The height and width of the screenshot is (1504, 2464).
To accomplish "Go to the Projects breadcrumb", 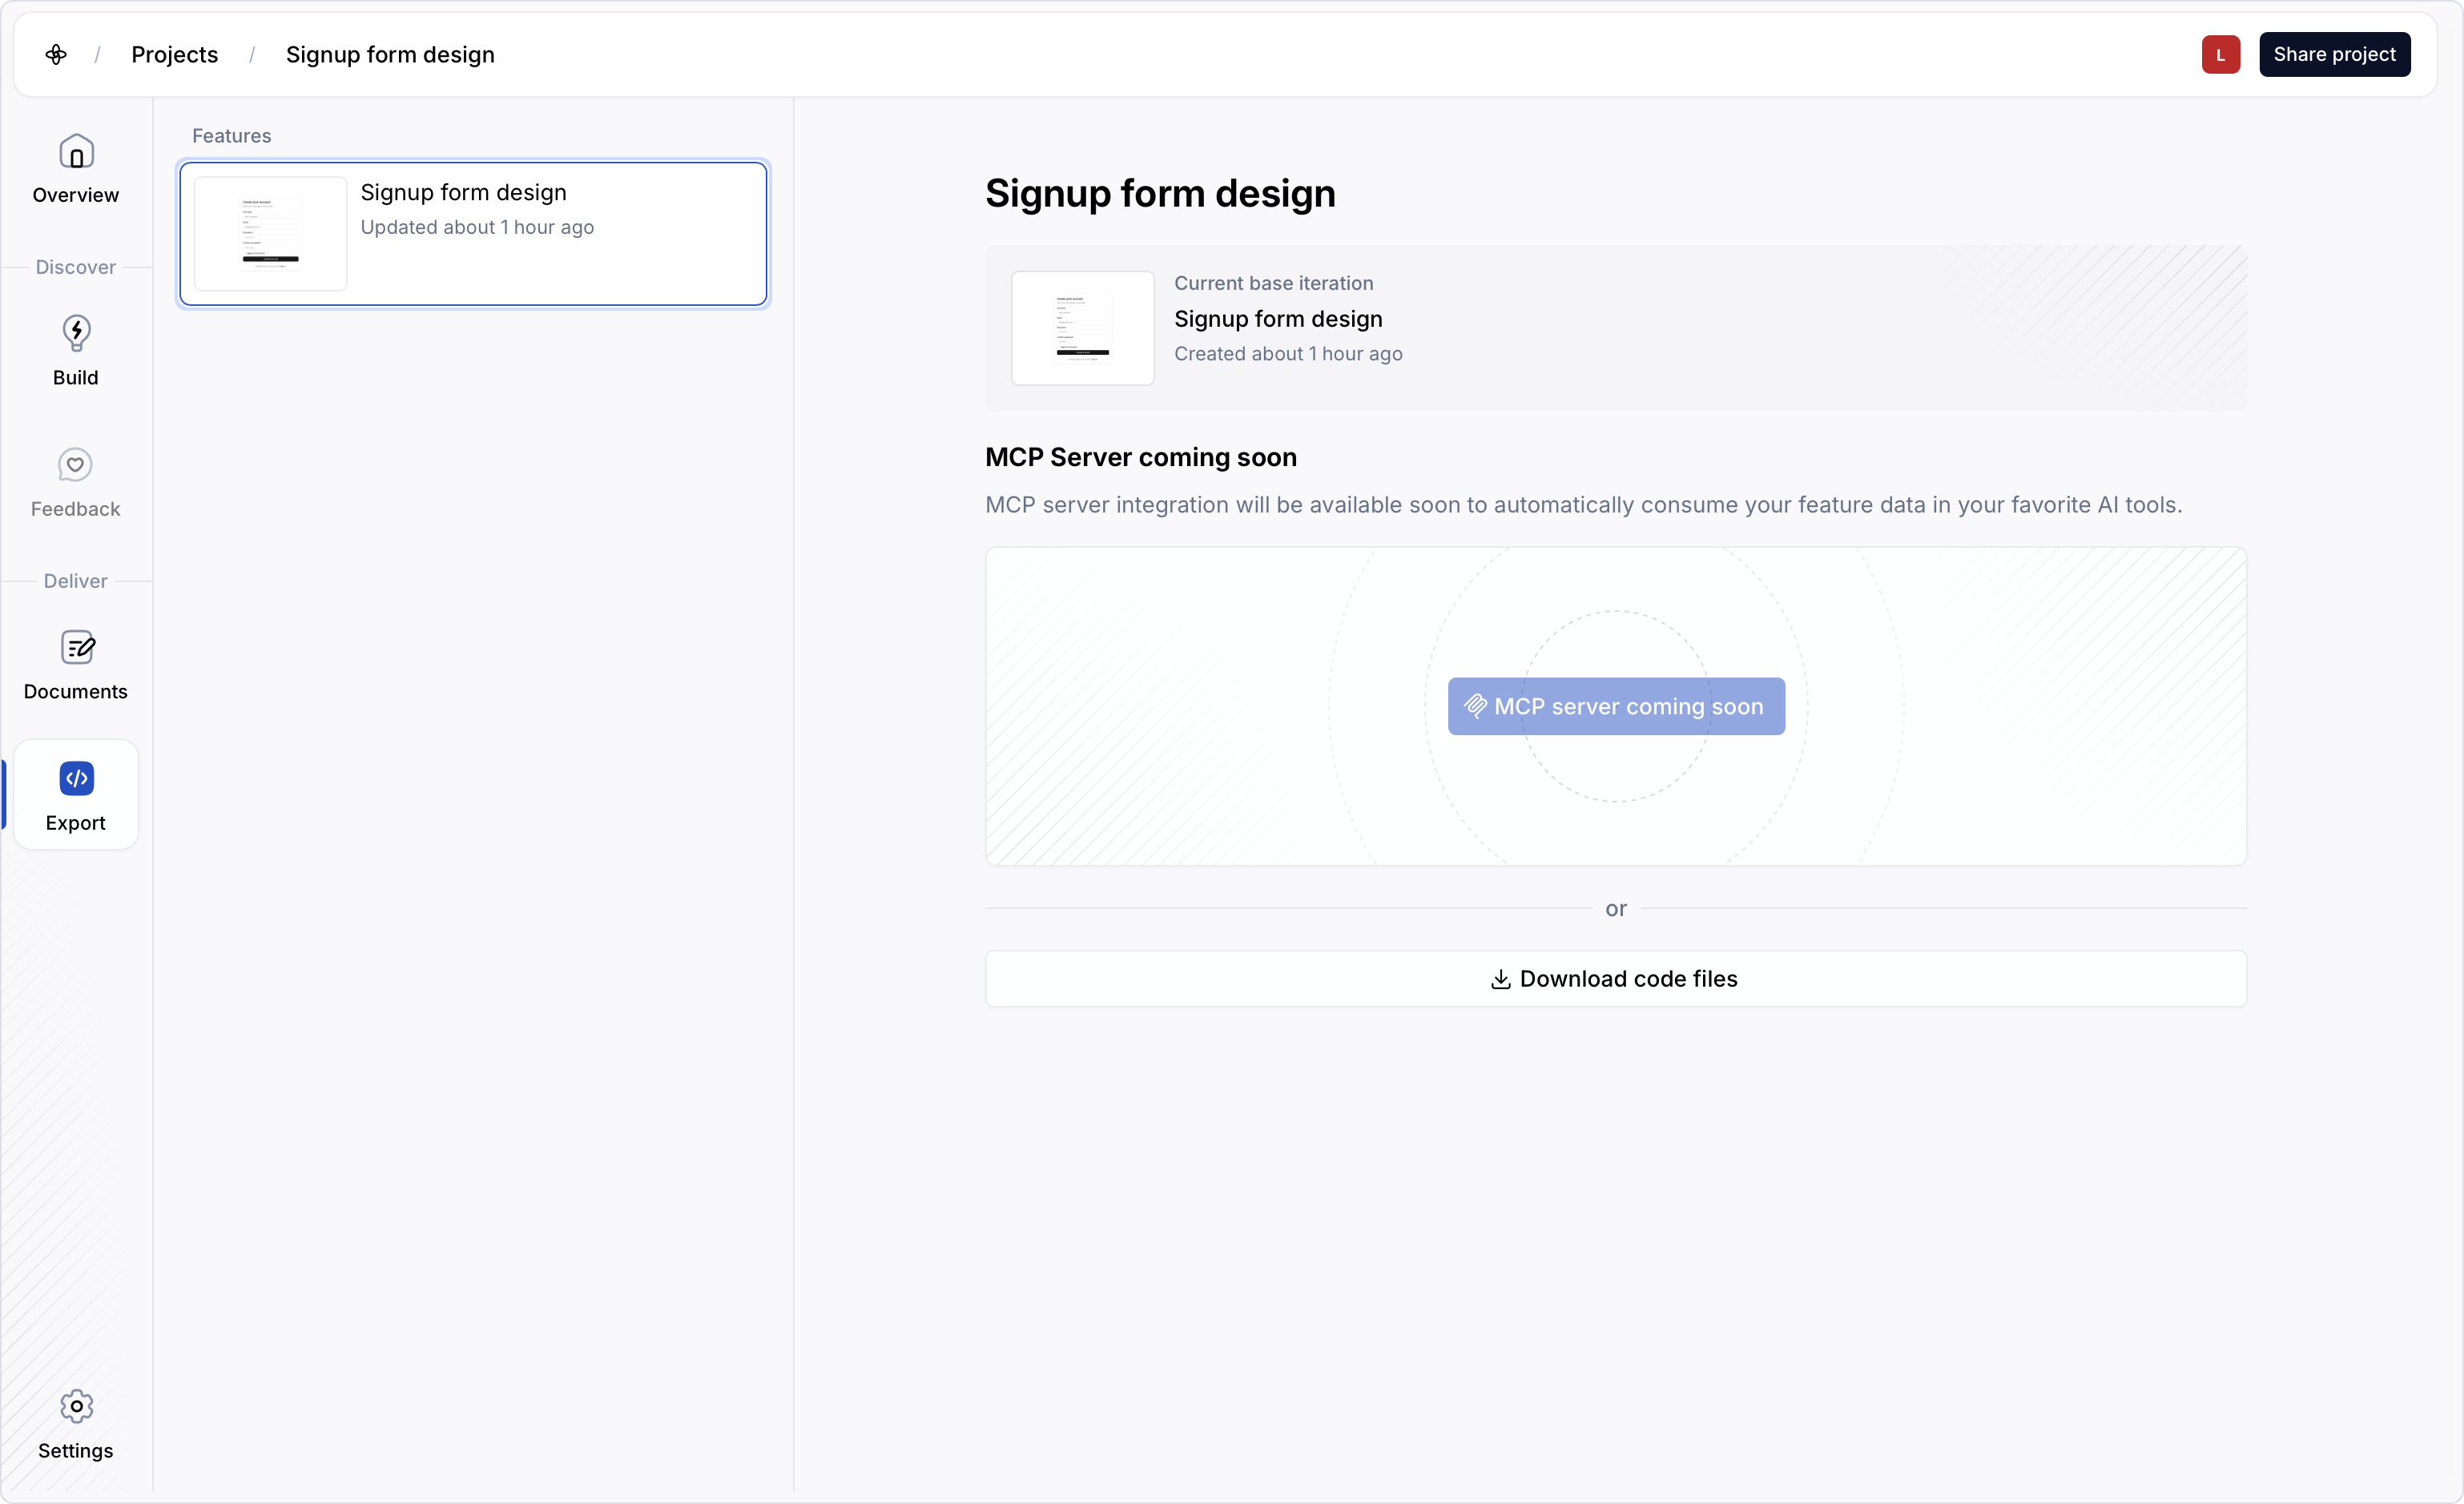I will (174, 54).
